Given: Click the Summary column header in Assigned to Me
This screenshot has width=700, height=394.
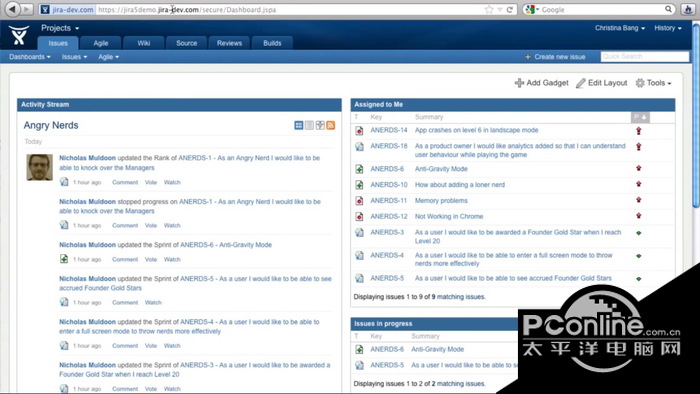Looking at the screenshot, I should point(429,117).
